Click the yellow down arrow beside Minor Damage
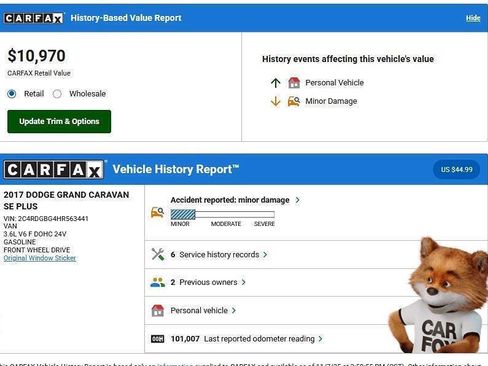The width and height of the screenshot is (488, 366). click(276, 101)
